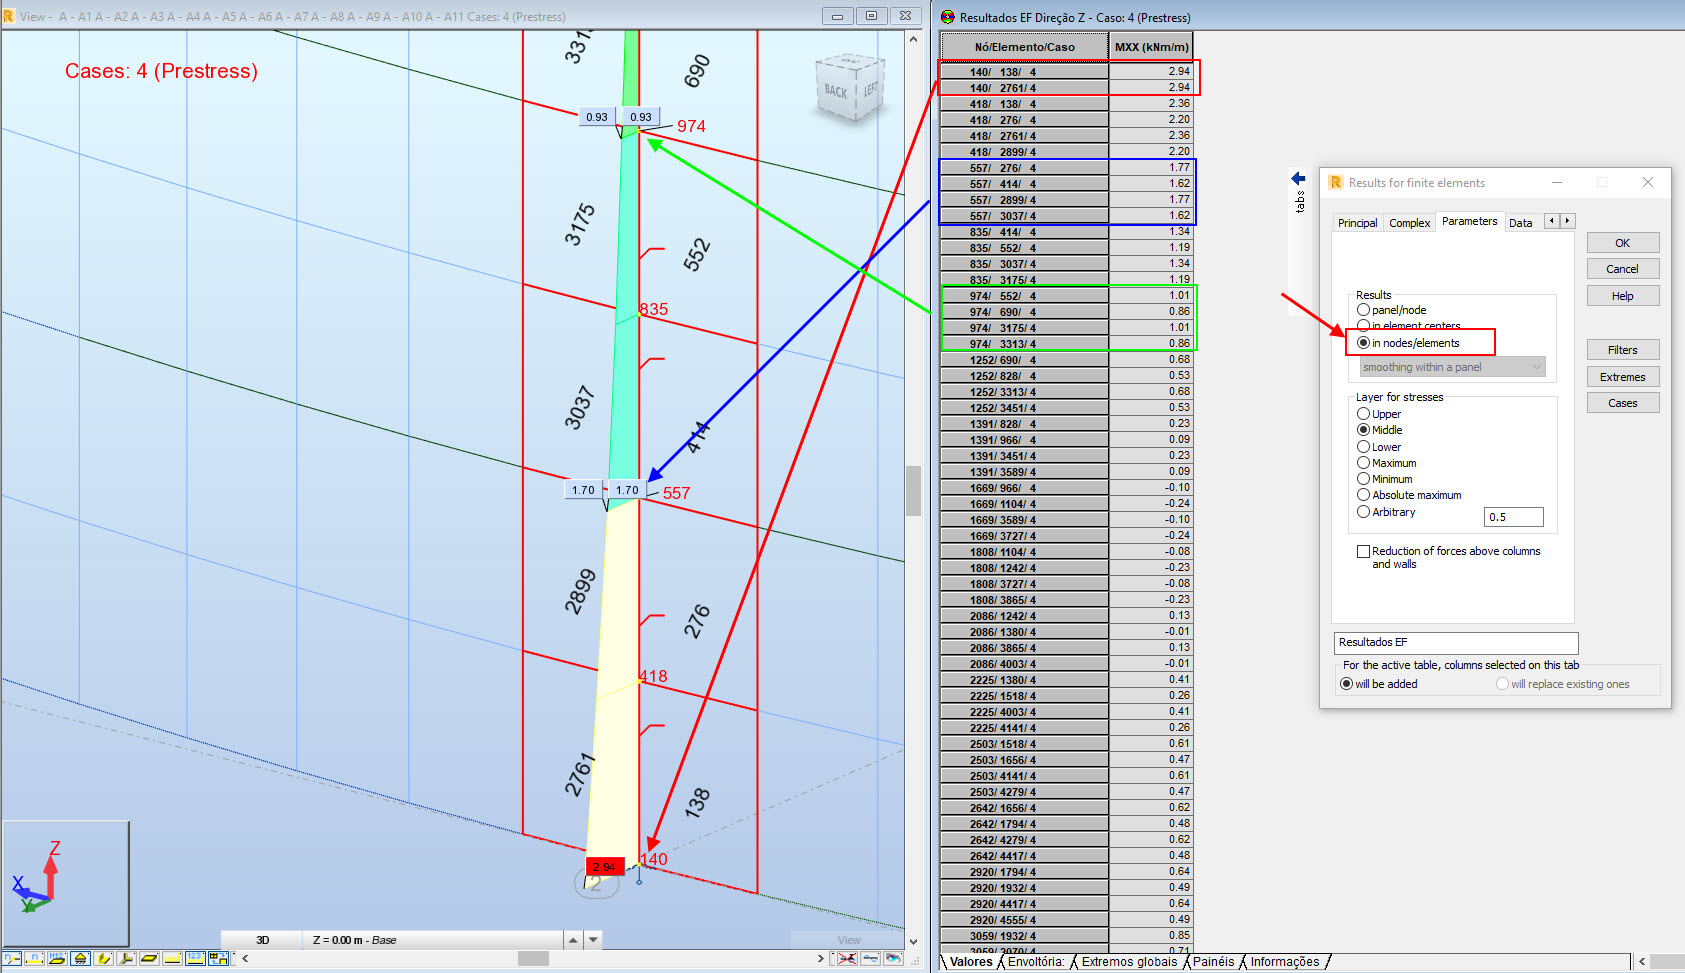Click the BACK view cube

pyautogui.click(x=838, y=91)
